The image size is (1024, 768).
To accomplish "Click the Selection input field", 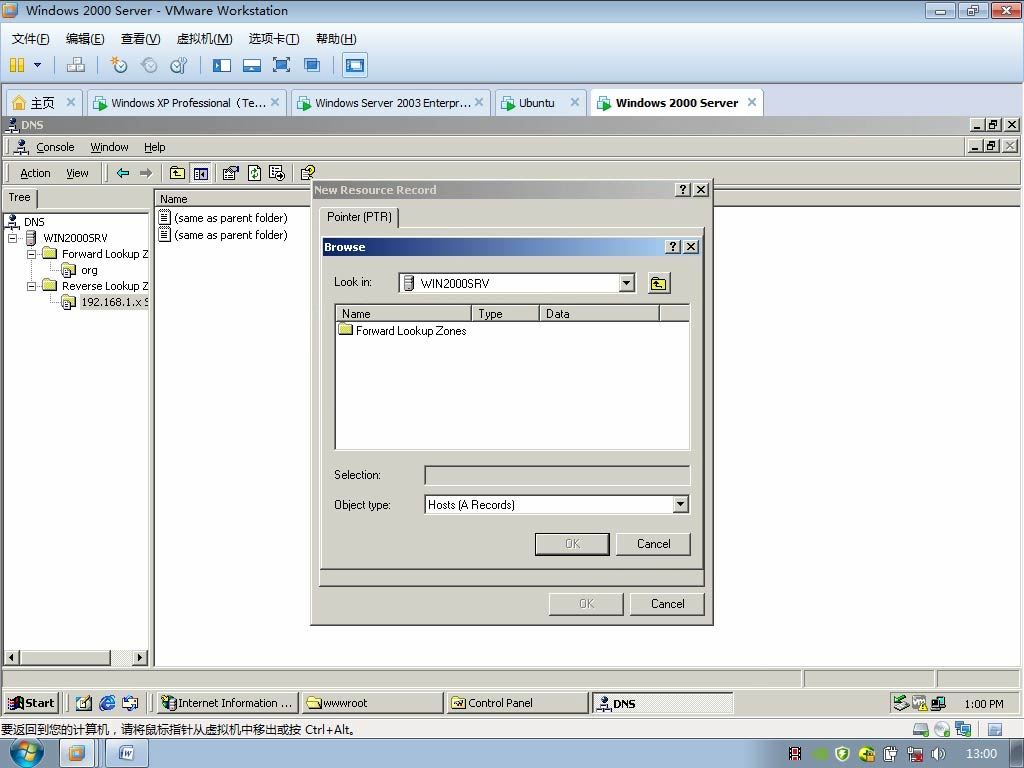I will tap(557, 475).
